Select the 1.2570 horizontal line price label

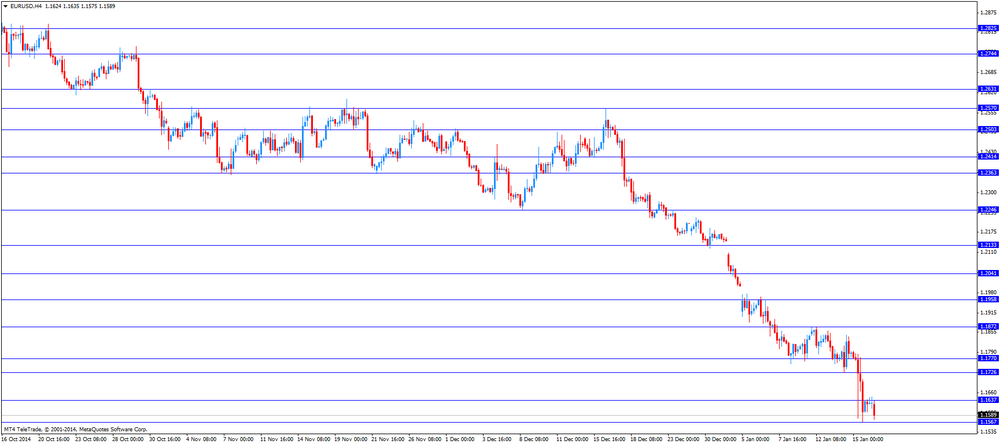988,108
